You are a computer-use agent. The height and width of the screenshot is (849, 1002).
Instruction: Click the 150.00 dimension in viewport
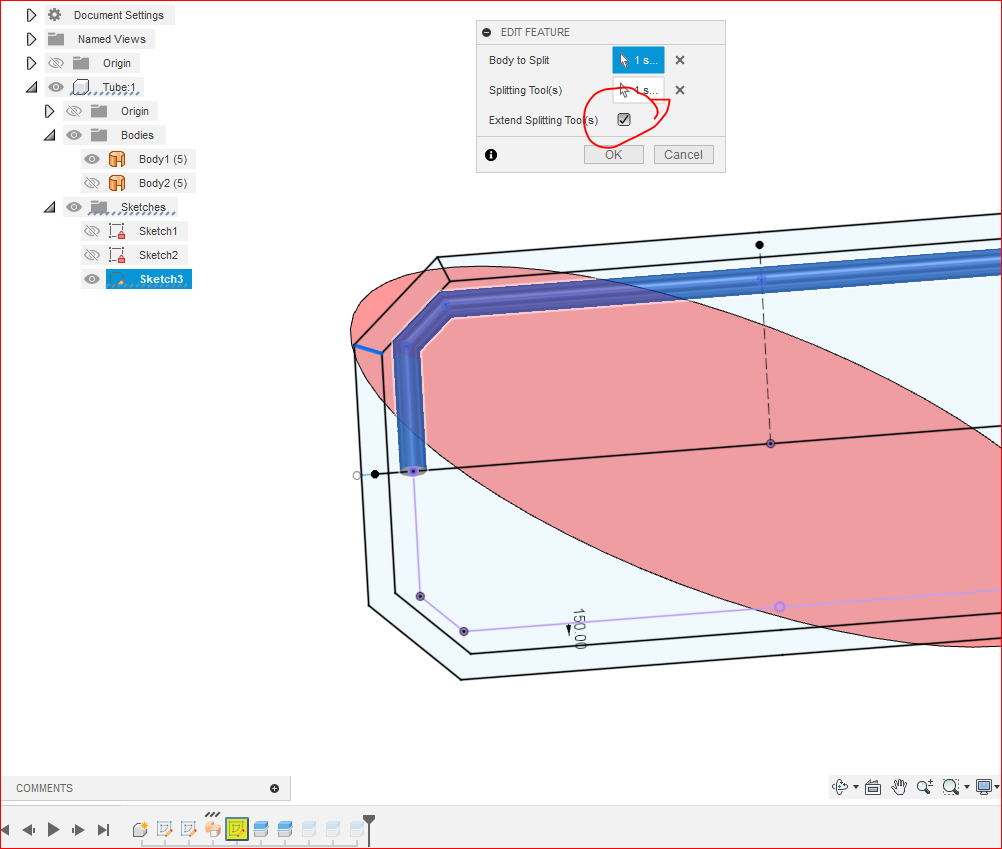(579, 629)
